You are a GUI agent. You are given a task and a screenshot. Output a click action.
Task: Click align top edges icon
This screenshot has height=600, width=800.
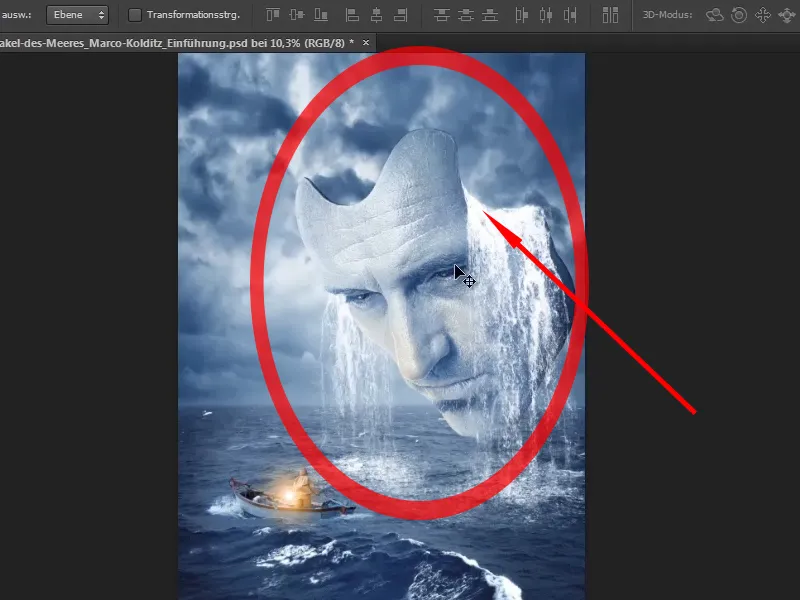click(273, 15)
